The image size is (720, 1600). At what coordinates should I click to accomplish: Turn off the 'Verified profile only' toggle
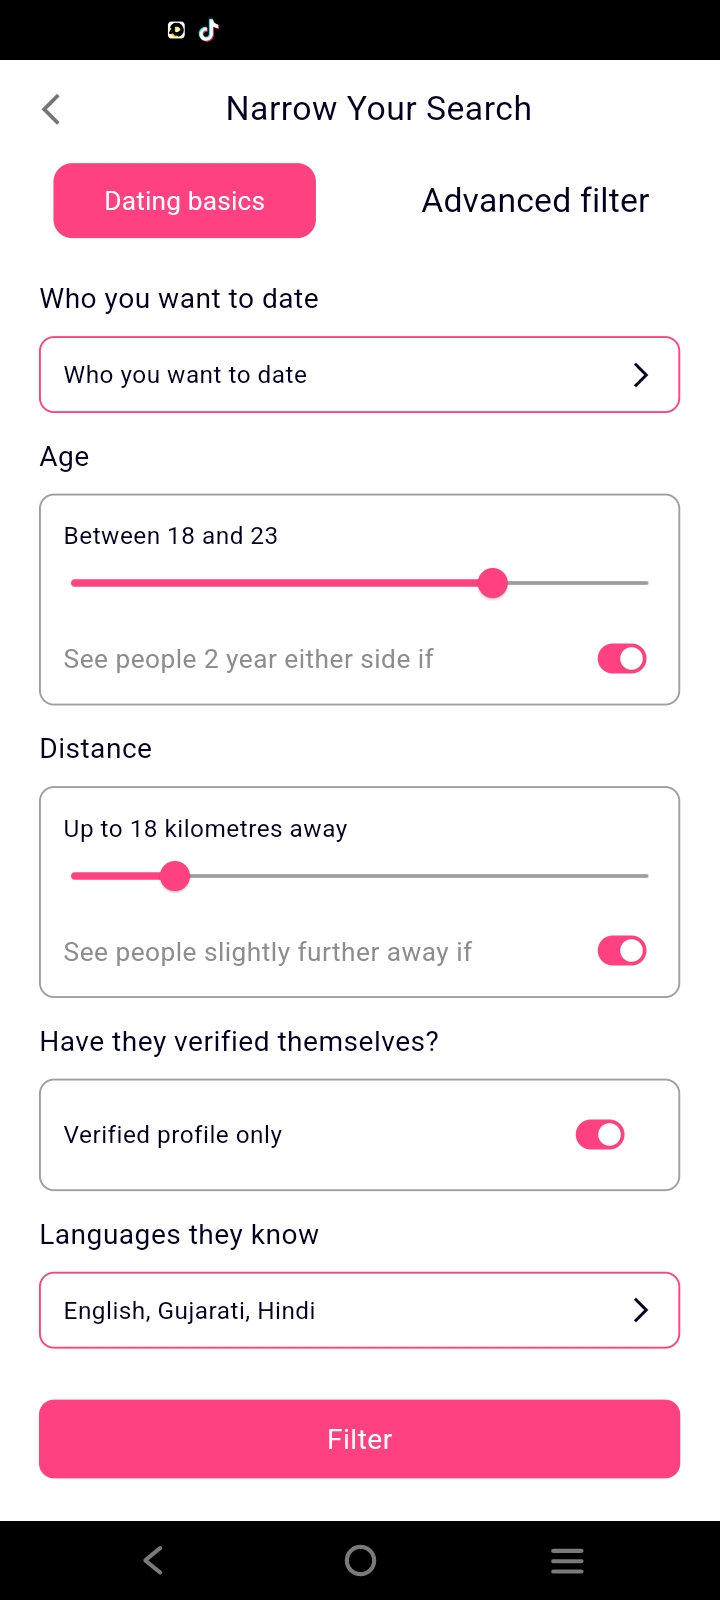(599, 1134)
